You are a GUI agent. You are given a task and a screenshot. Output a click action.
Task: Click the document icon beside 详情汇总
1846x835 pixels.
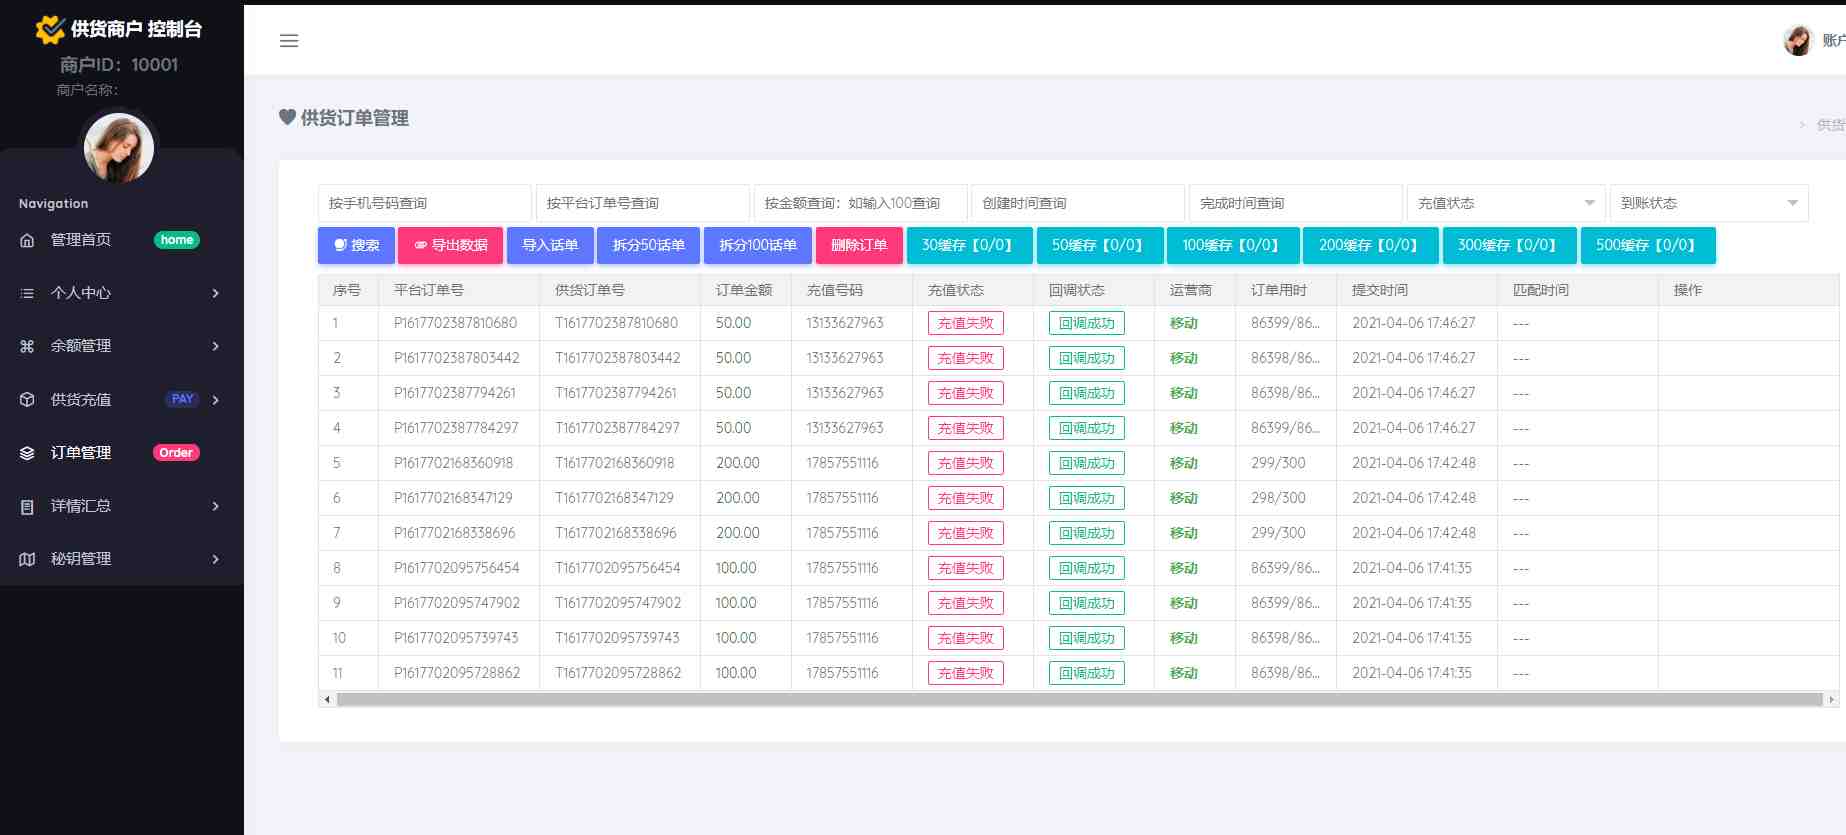pos(27,506)
